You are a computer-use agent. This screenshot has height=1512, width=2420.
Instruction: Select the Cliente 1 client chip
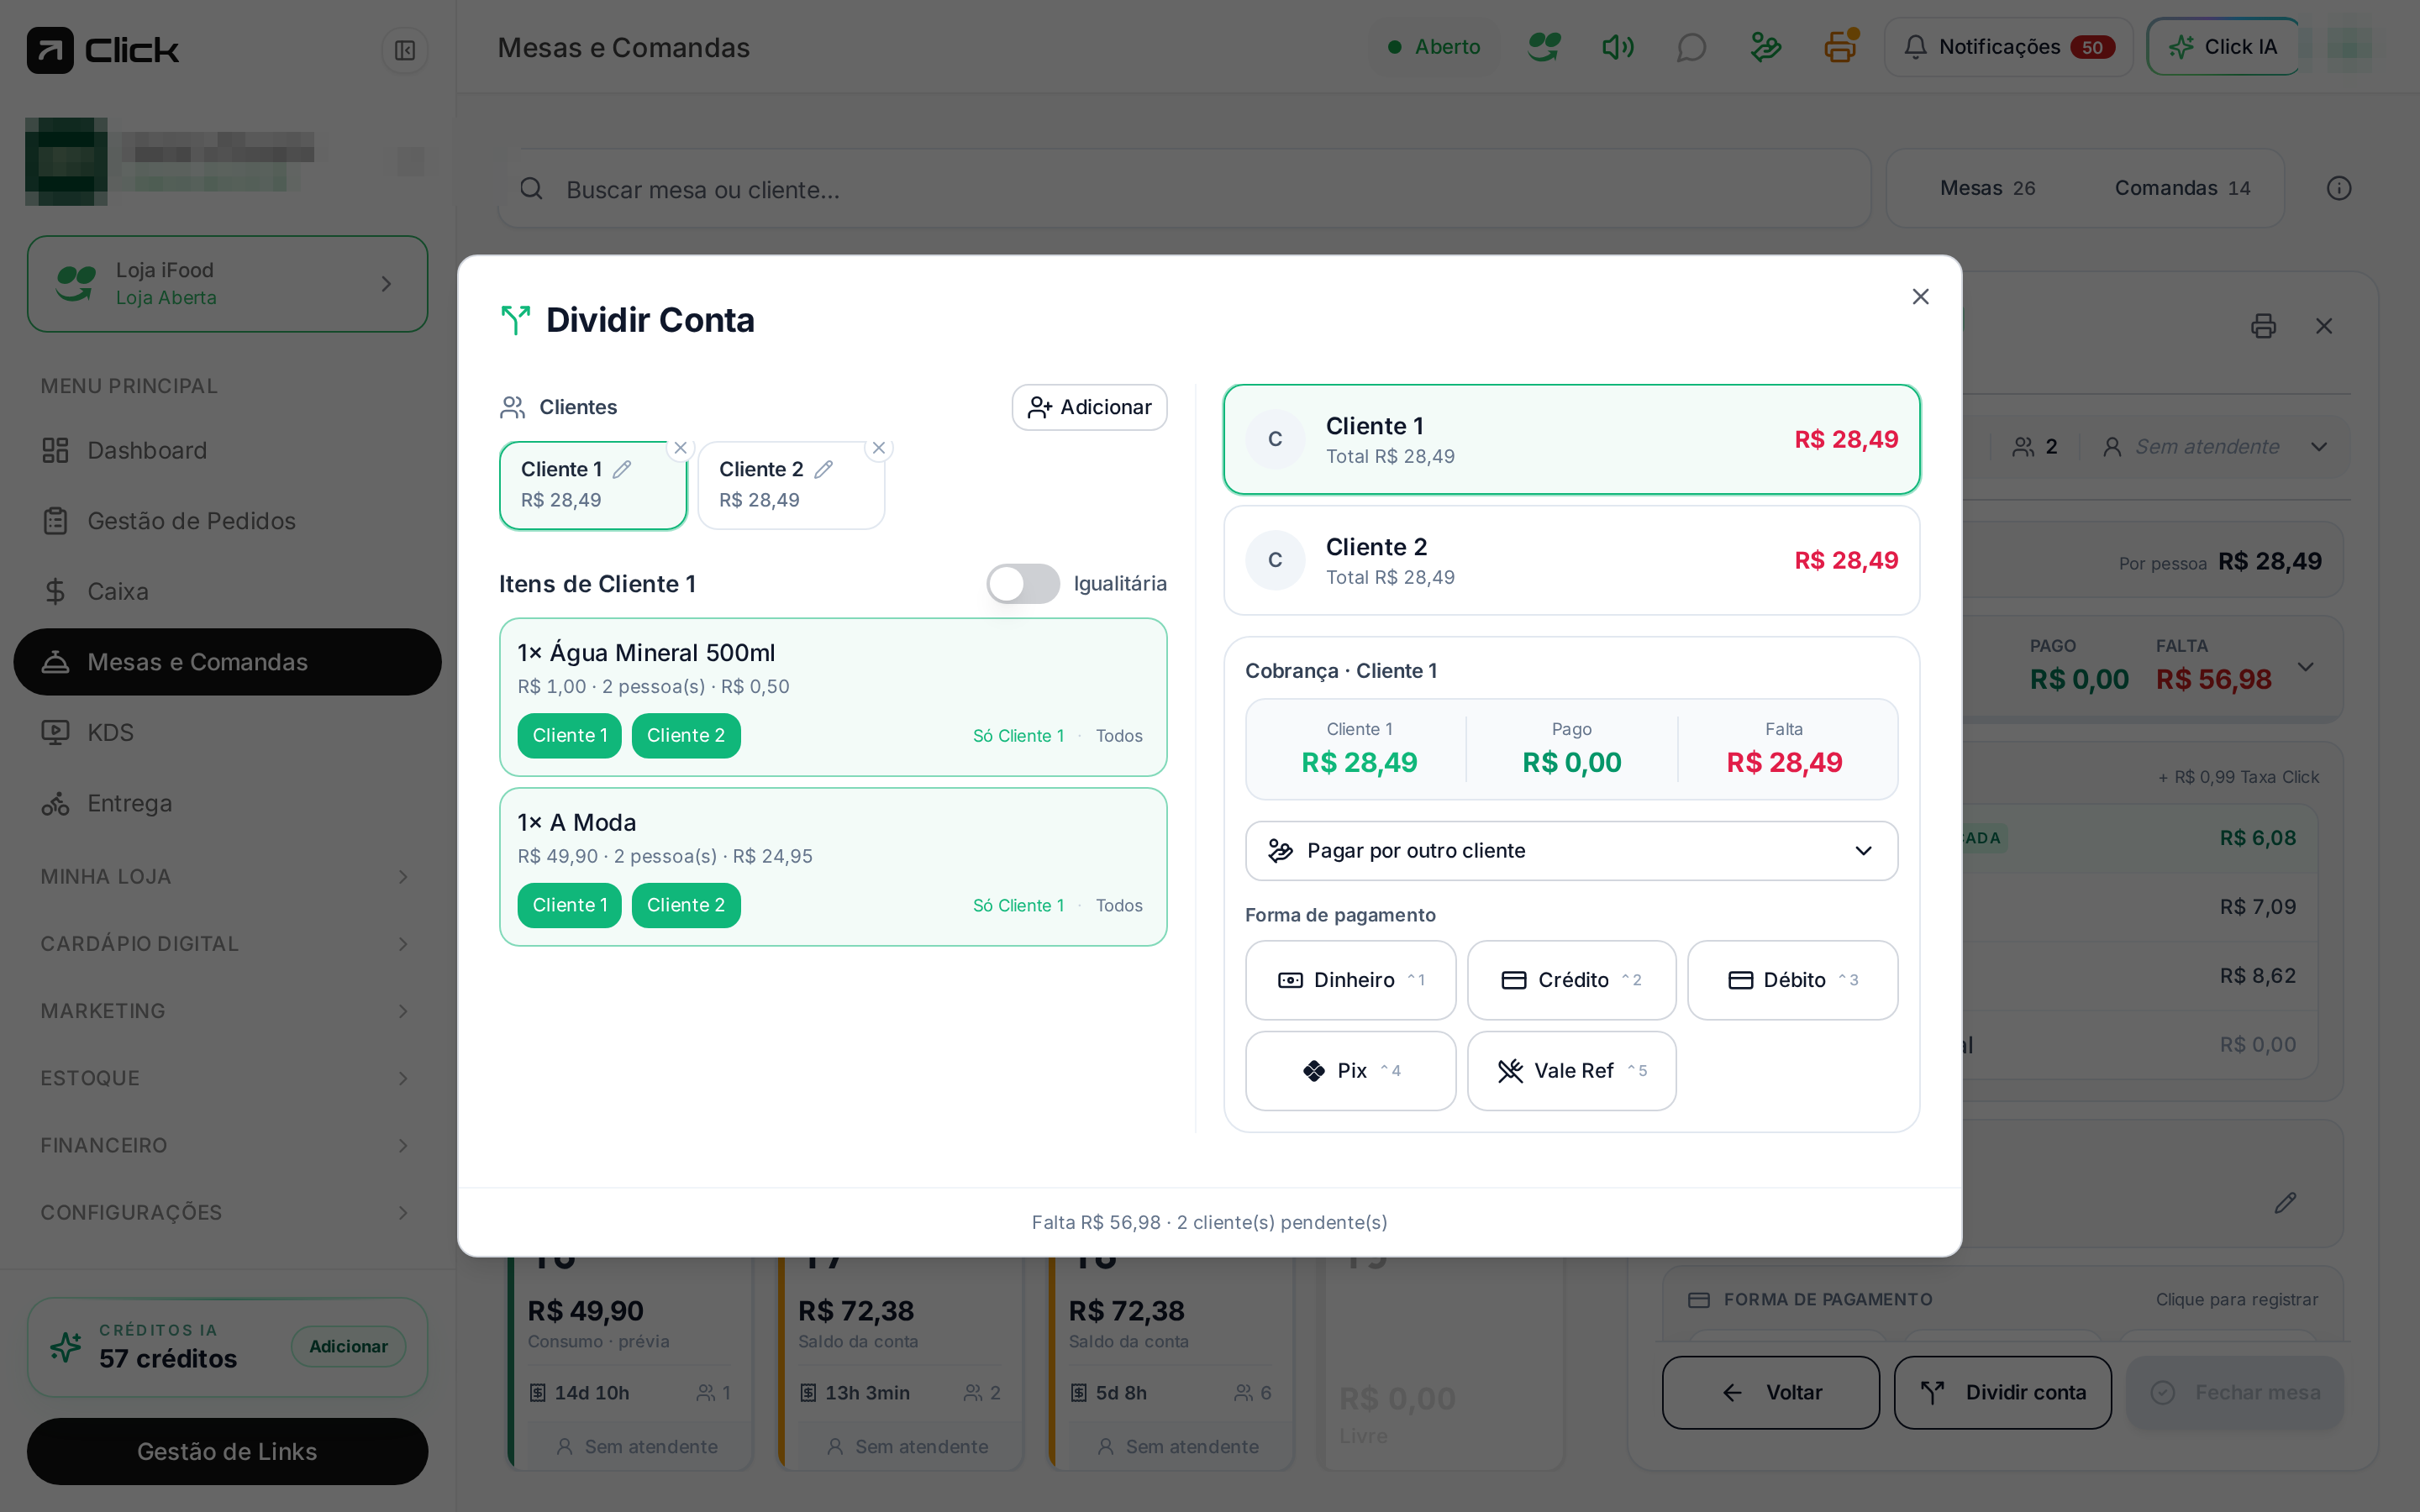[592, 485]
